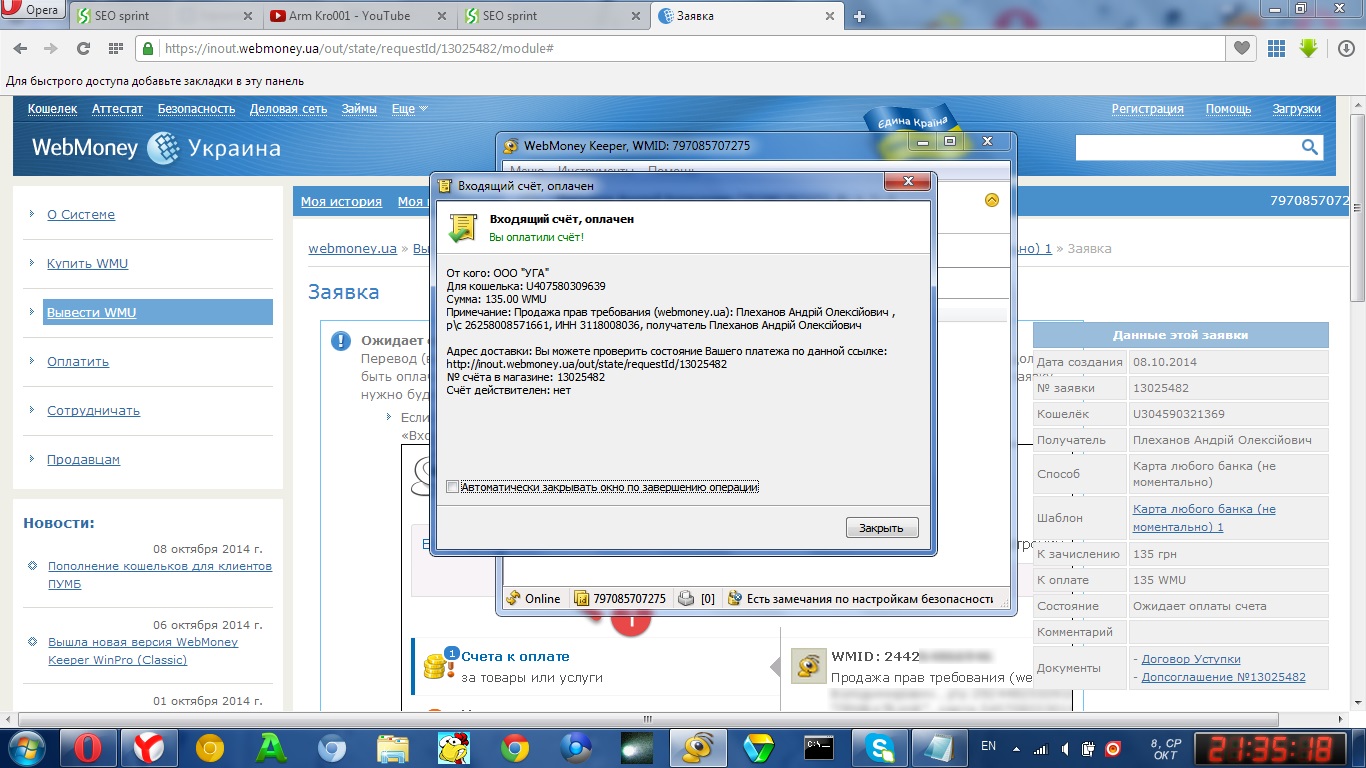Open Yandex browser from the taskbar

[x=150, y=747]
